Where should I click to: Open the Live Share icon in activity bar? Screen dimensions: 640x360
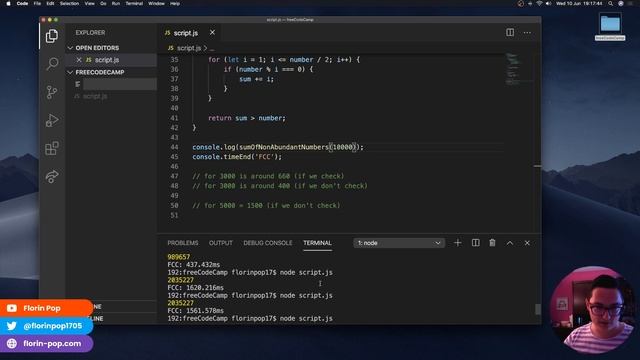point(52,176)
